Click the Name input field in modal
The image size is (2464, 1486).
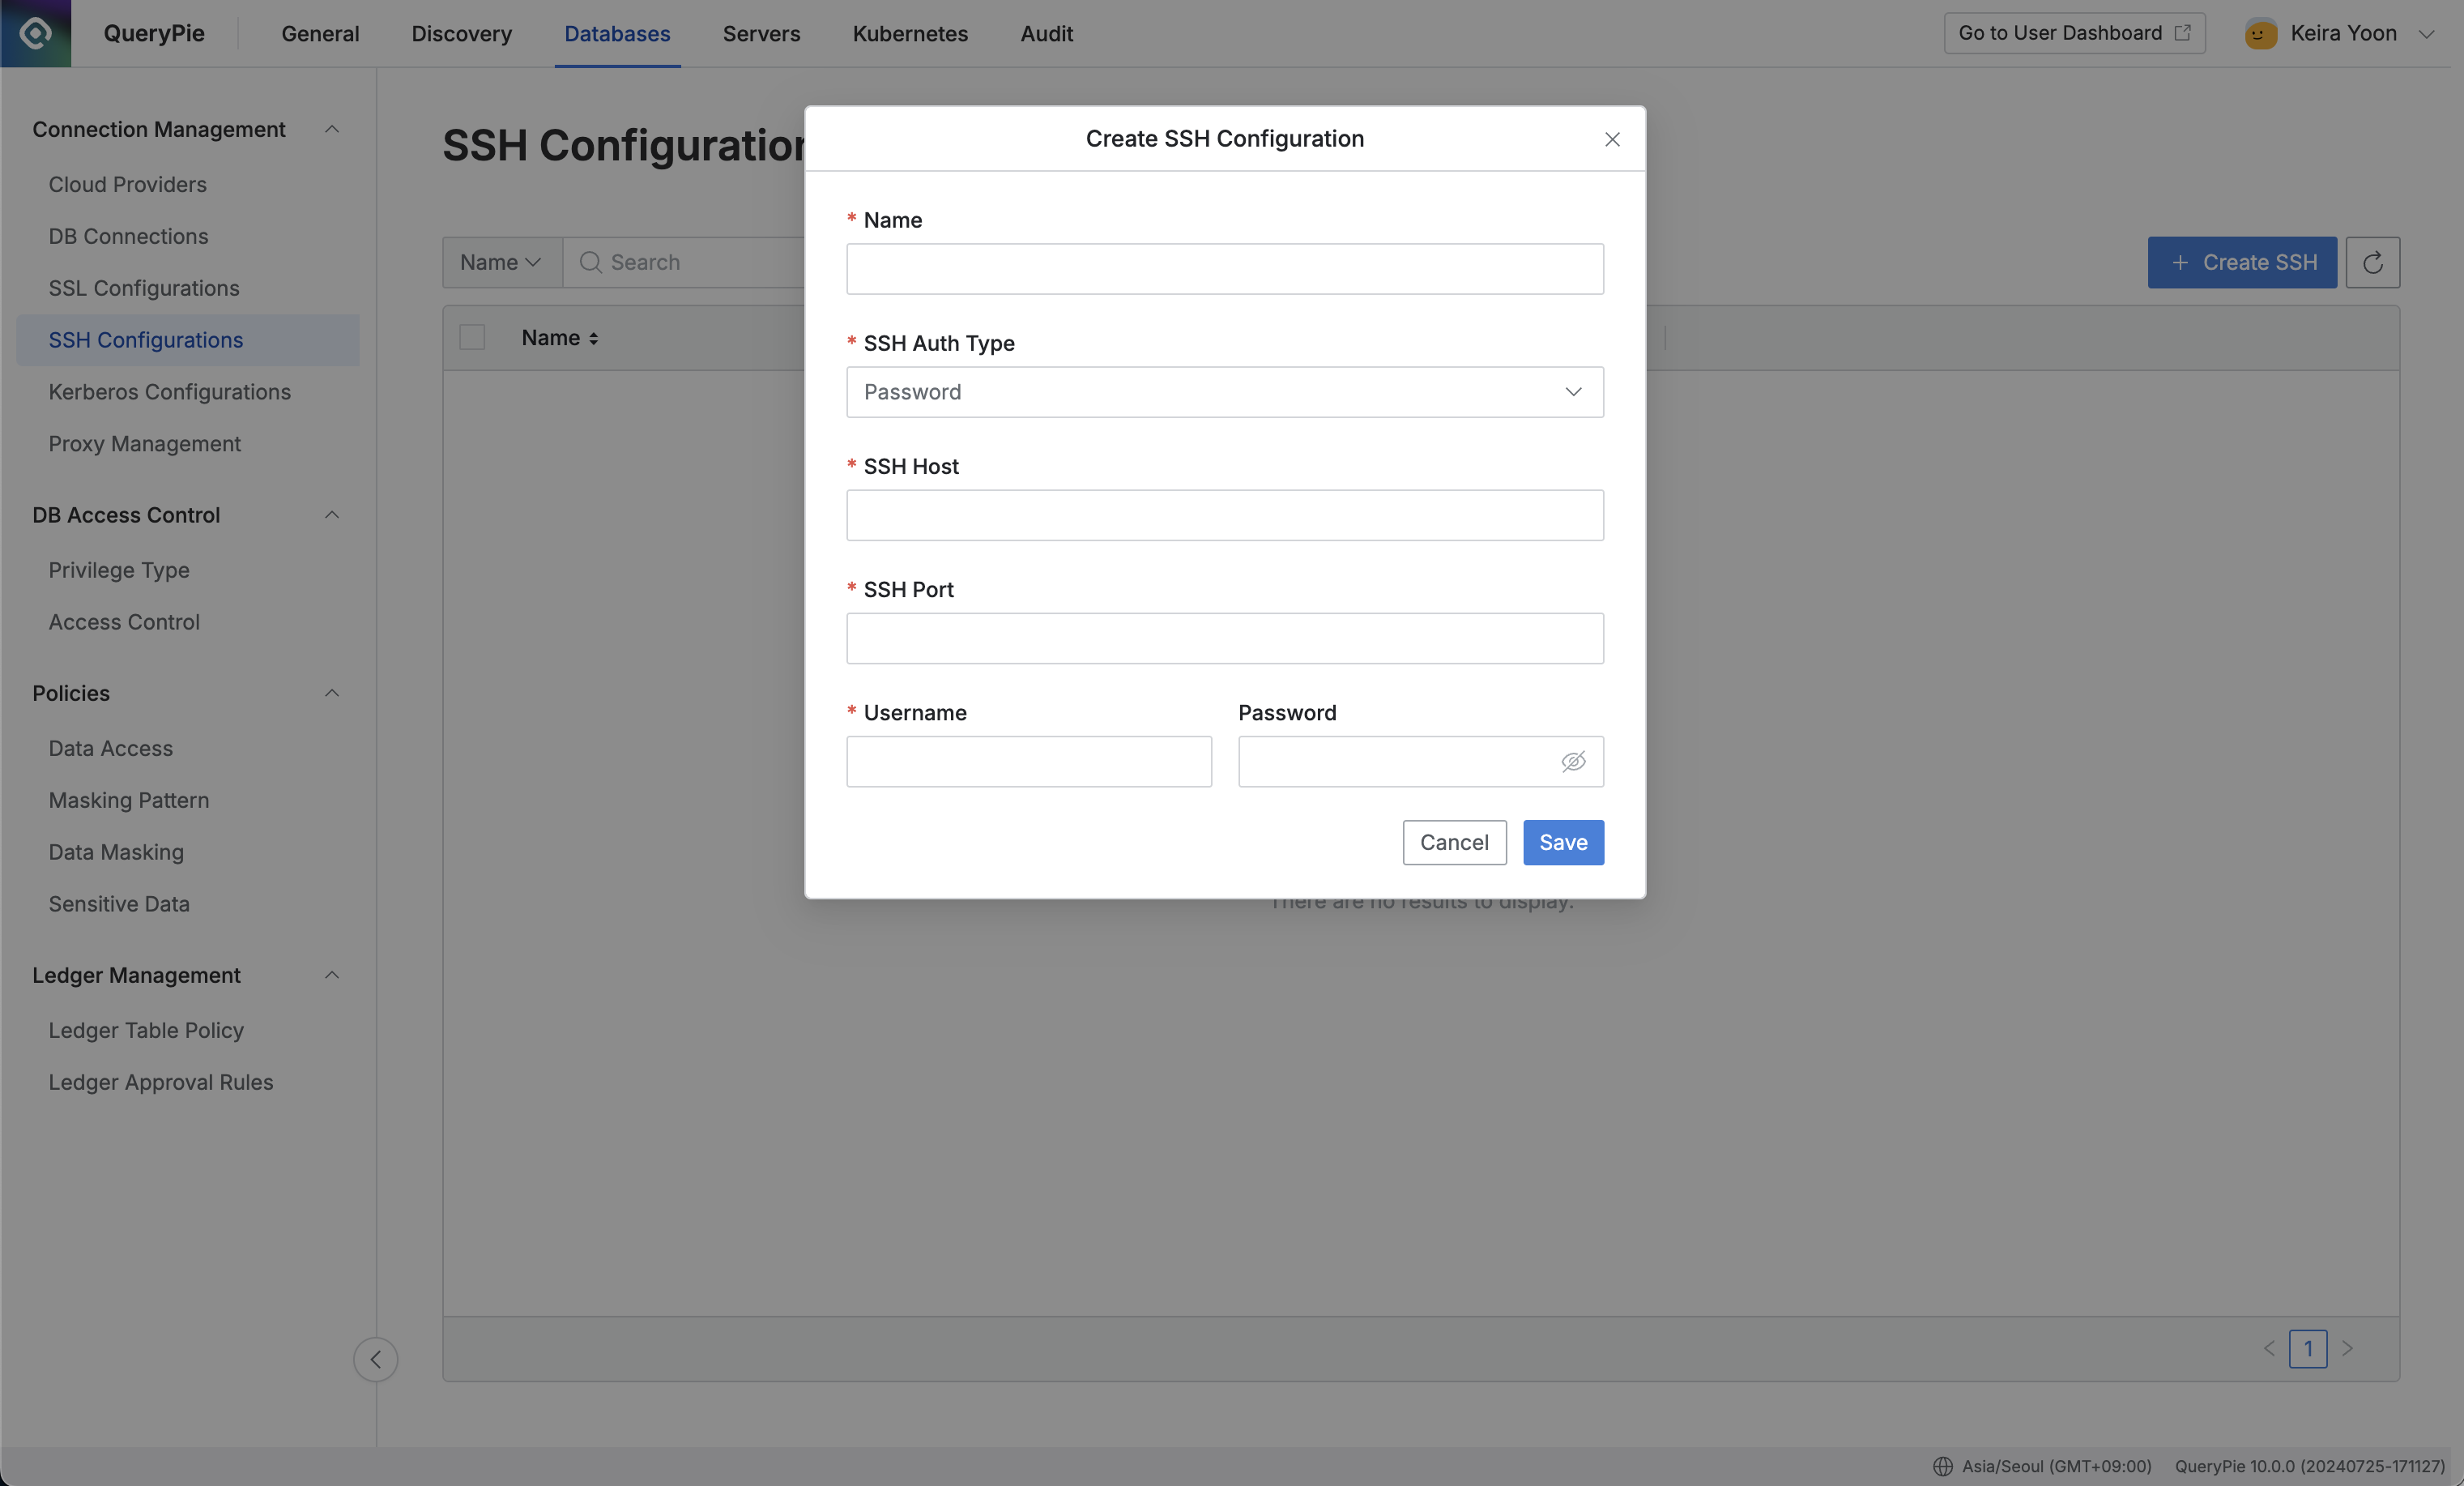(x=1225, y=267)
